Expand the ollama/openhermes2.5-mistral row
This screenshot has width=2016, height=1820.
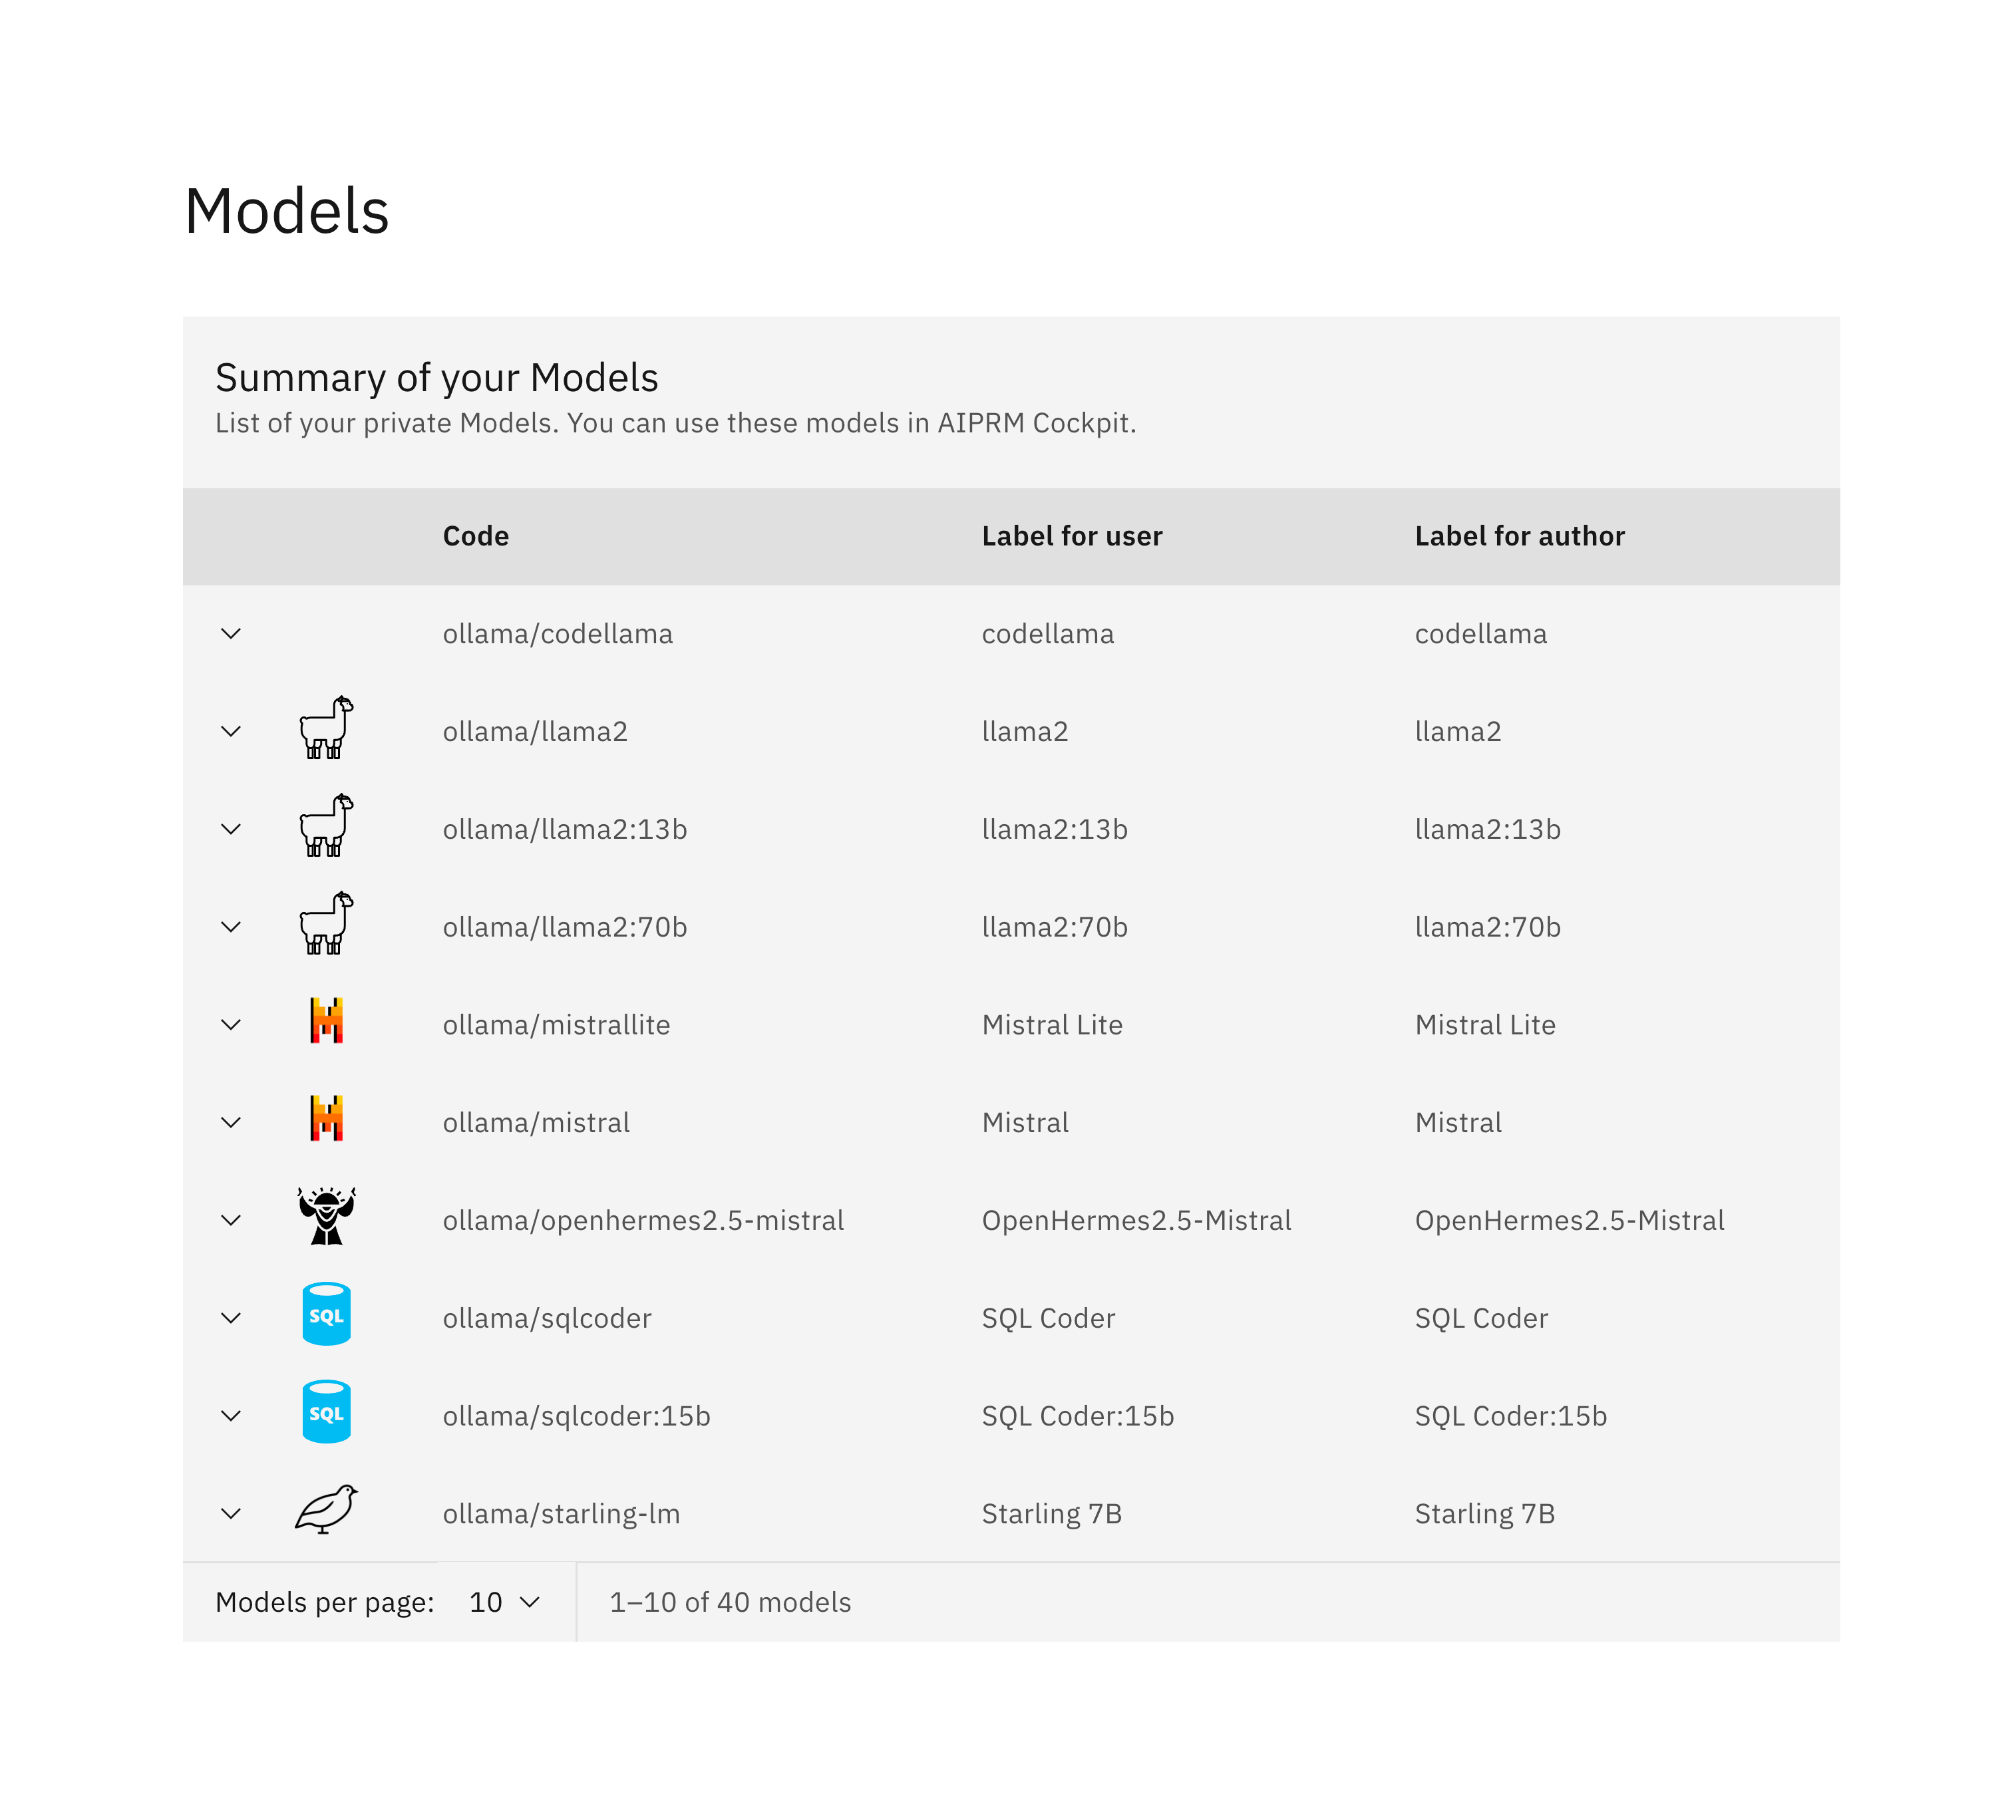(231, 1221)
